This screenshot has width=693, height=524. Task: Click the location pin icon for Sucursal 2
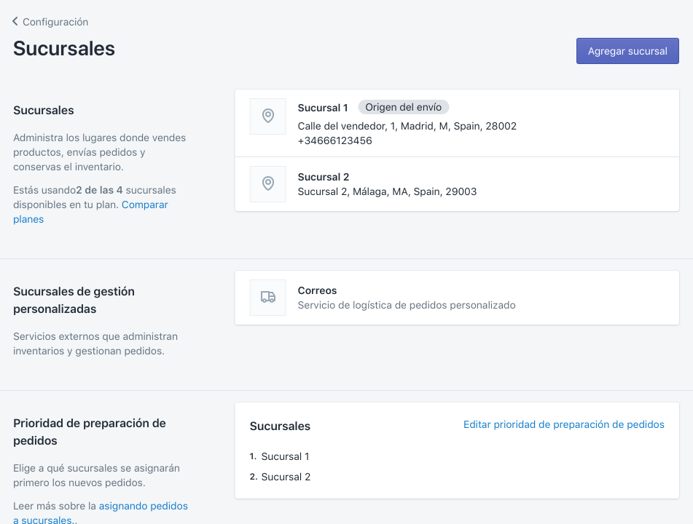[267, 184]
